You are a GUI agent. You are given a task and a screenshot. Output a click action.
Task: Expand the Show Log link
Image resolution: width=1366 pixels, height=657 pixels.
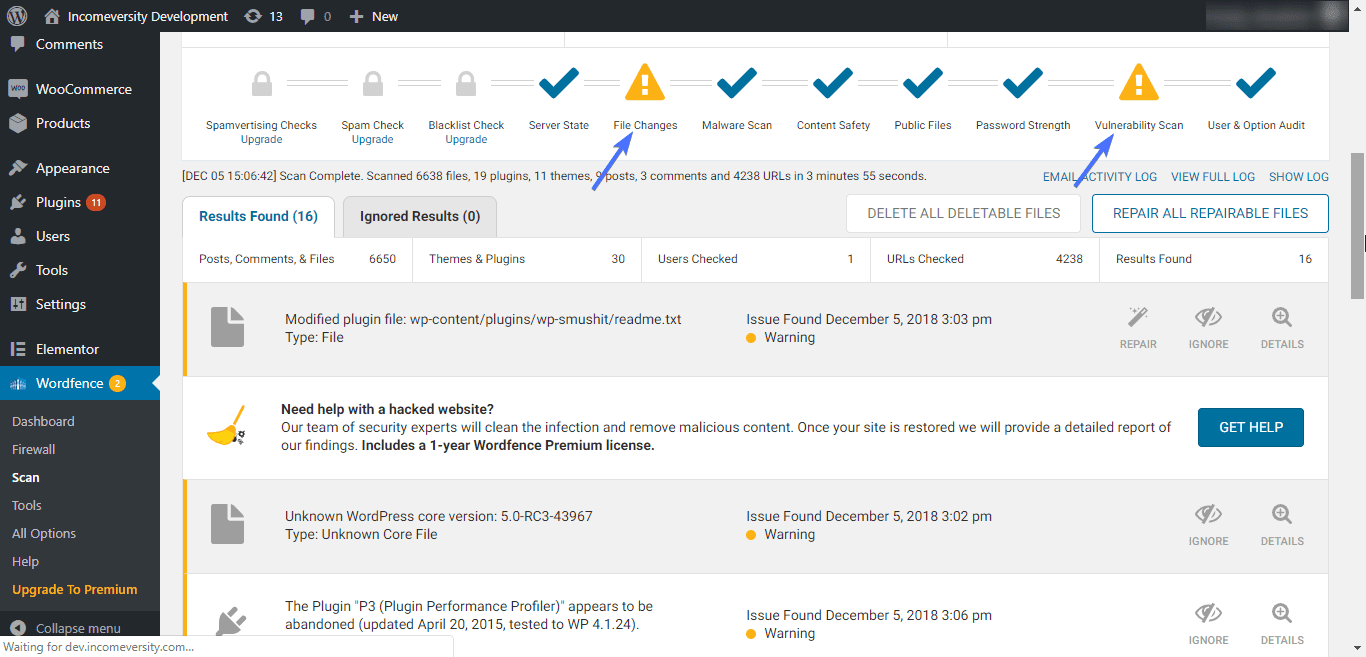pos(1299,177)
